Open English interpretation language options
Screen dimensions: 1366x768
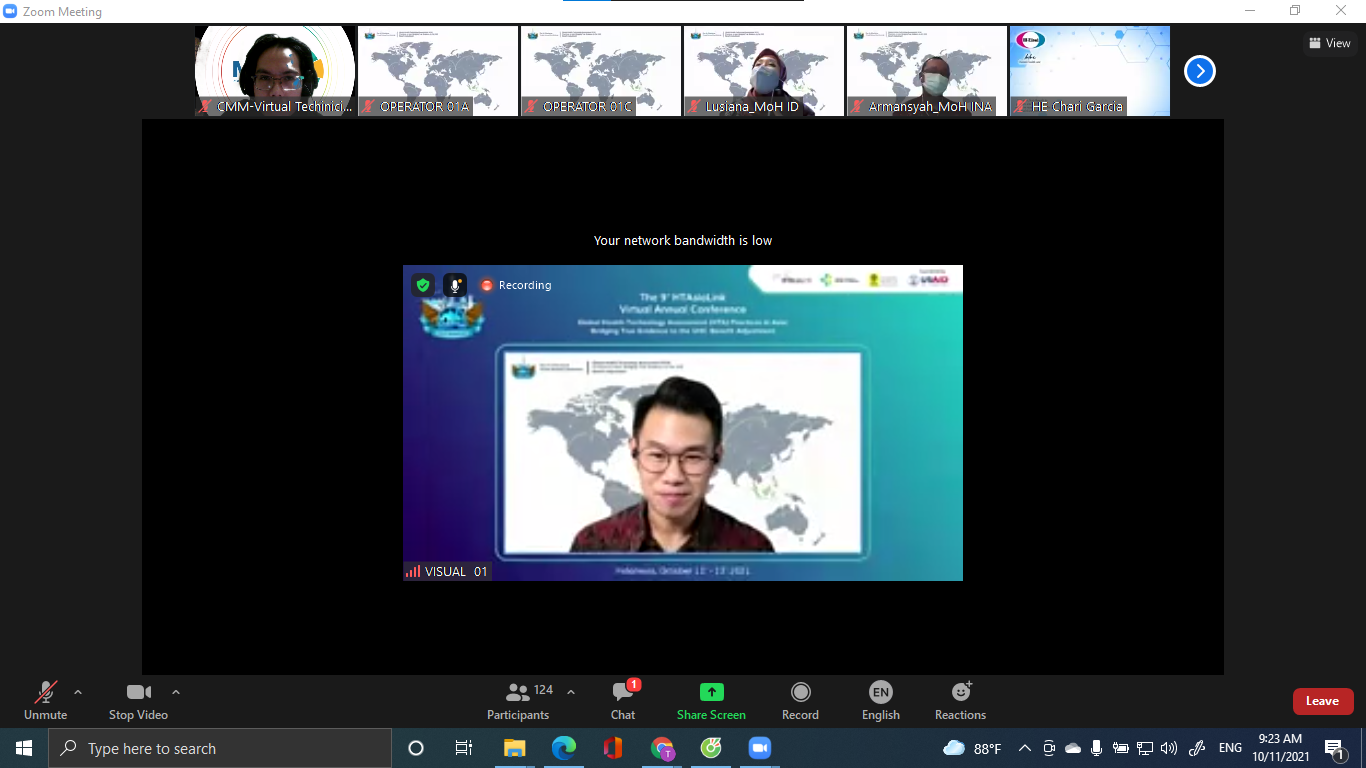tap(880, 700)
